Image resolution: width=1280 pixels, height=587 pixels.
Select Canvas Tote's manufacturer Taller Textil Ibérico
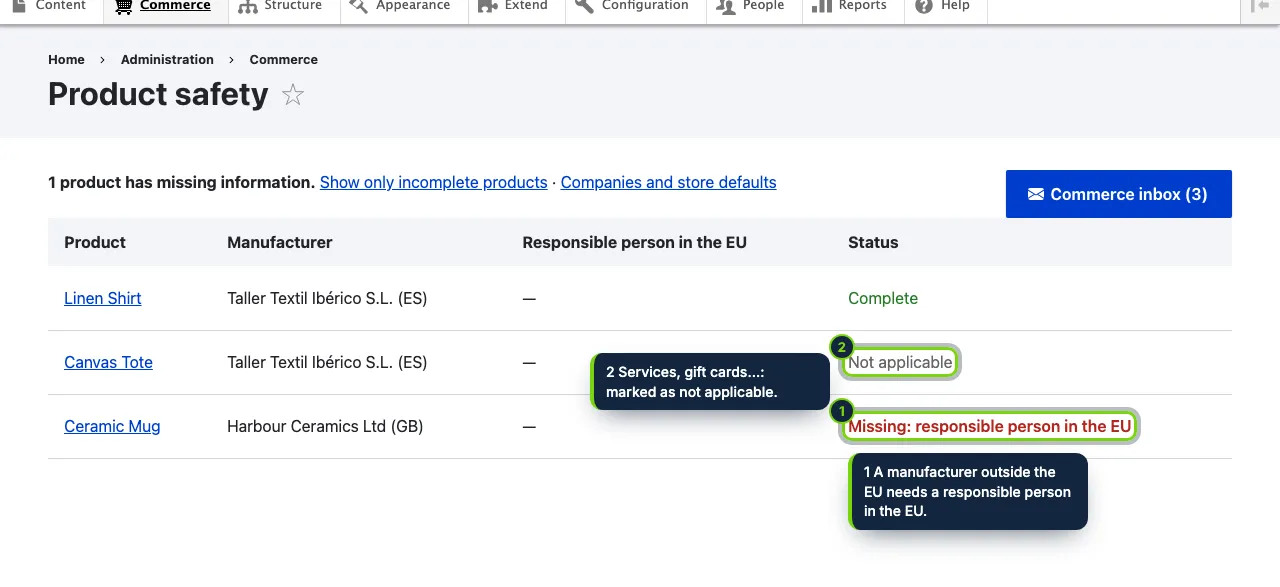[327, 363]
